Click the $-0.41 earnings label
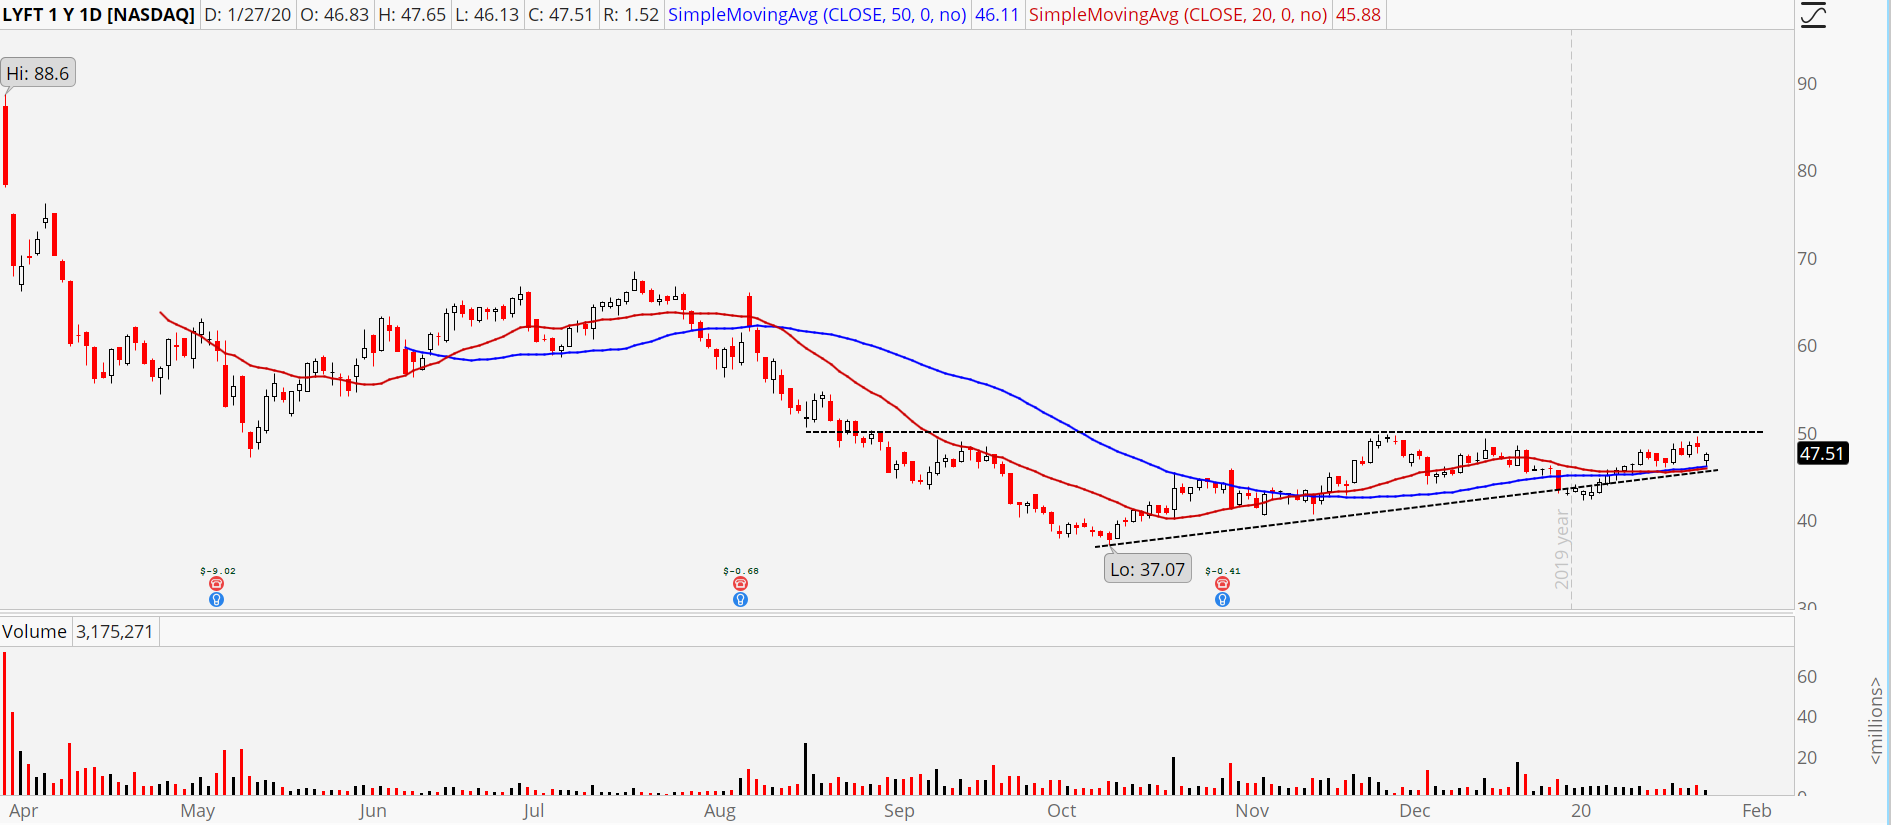The image size is (1891, 825). coord(1223,571)
